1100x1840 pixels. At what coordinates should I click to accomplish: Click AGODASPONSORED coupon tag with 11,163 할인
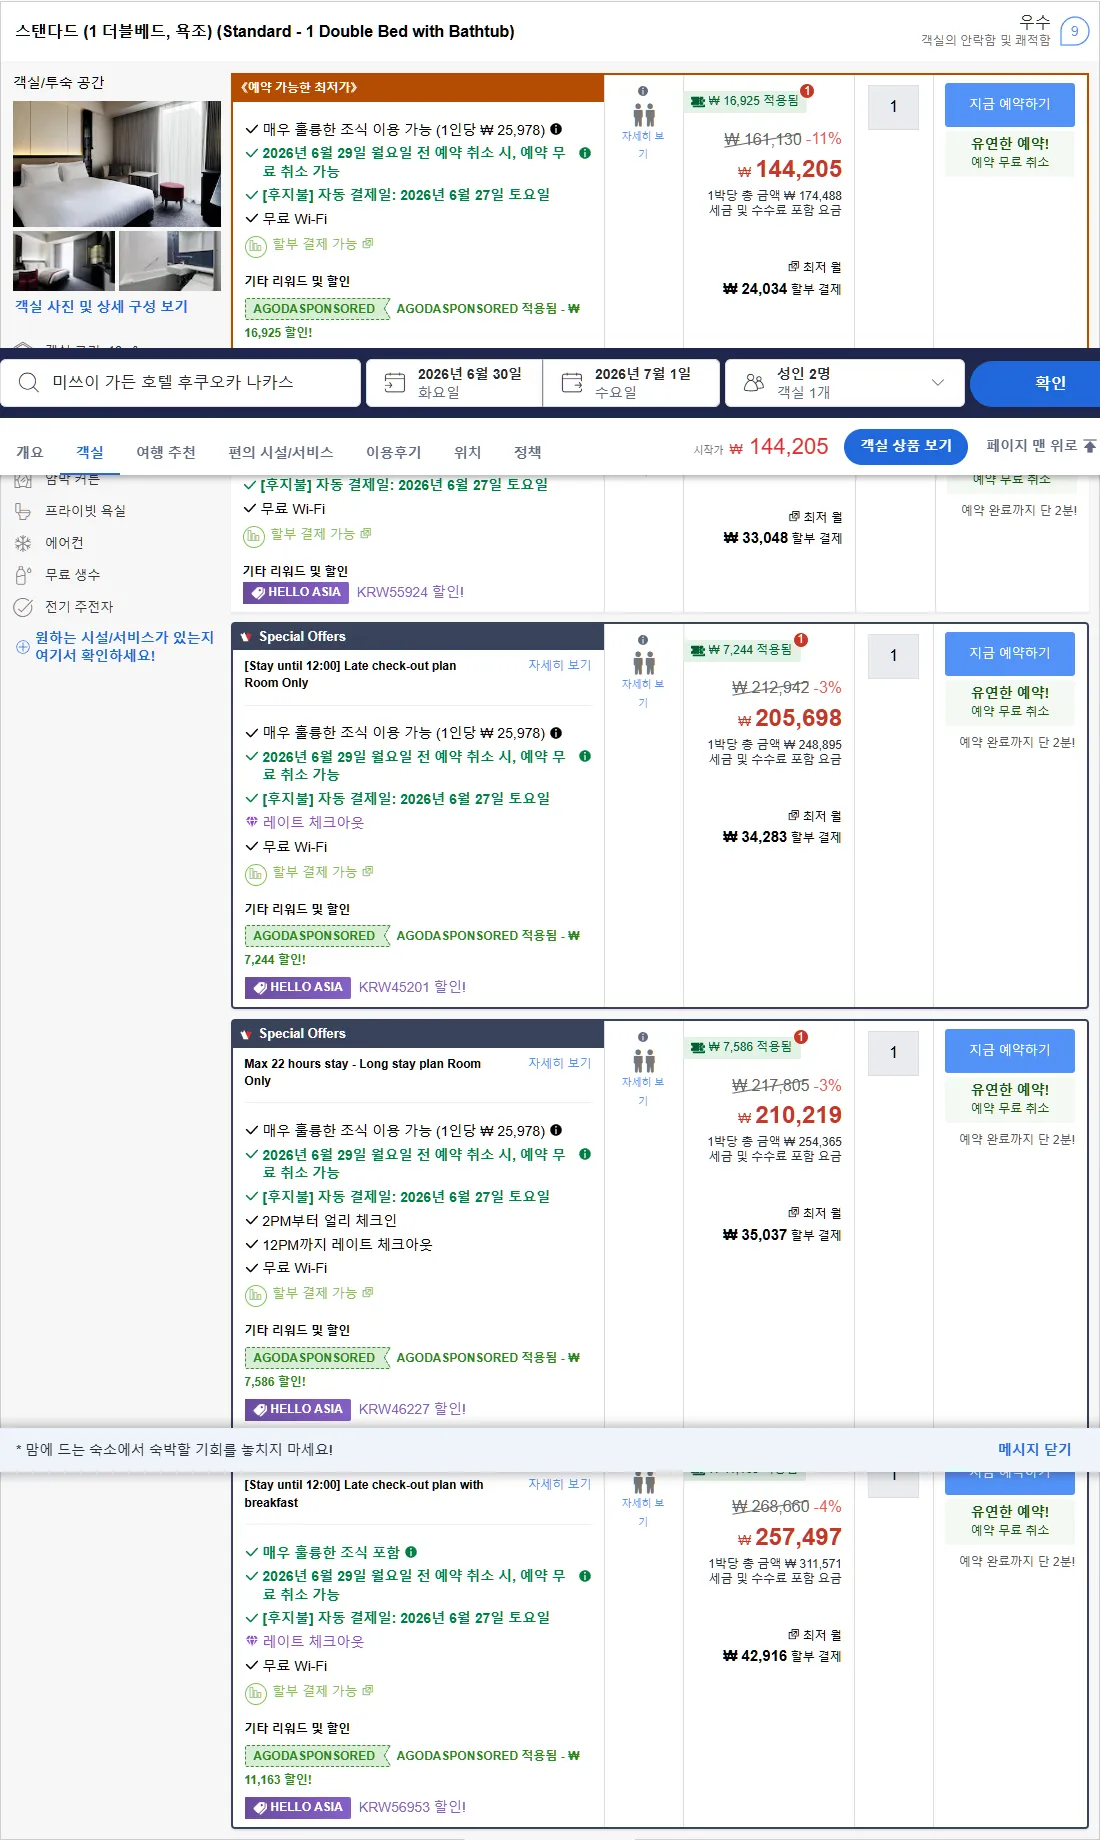[317, 1755]
